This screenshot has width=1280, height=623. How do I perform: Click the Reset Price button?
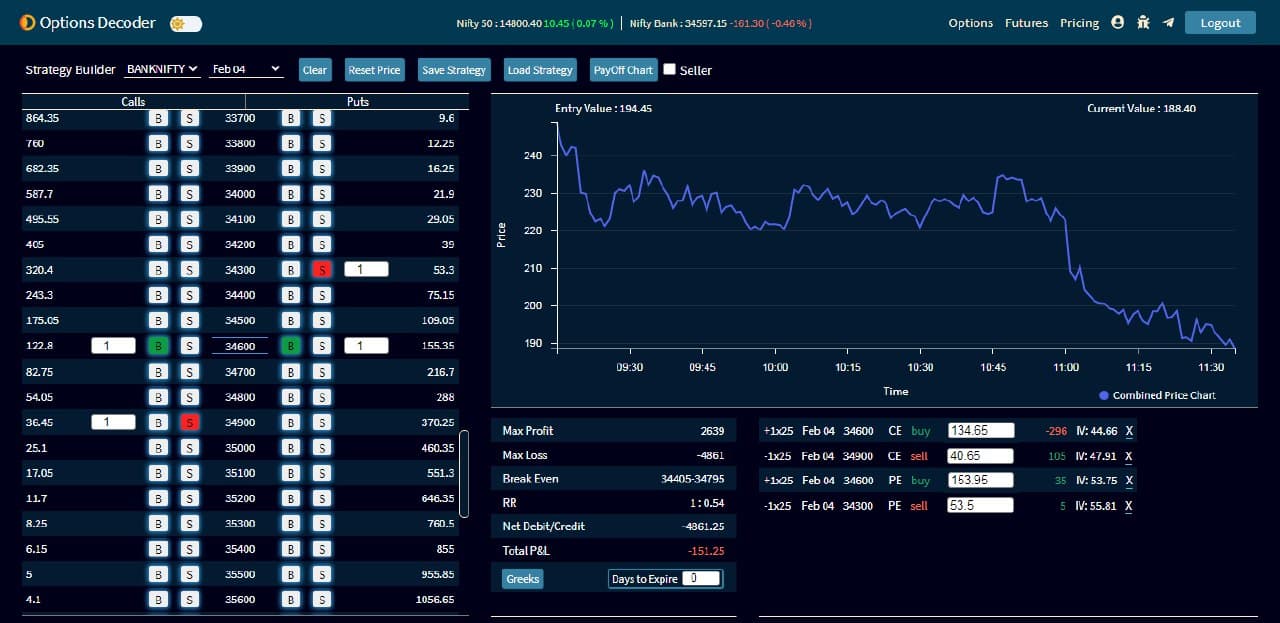pyautogui.click(x=374, y=69)
